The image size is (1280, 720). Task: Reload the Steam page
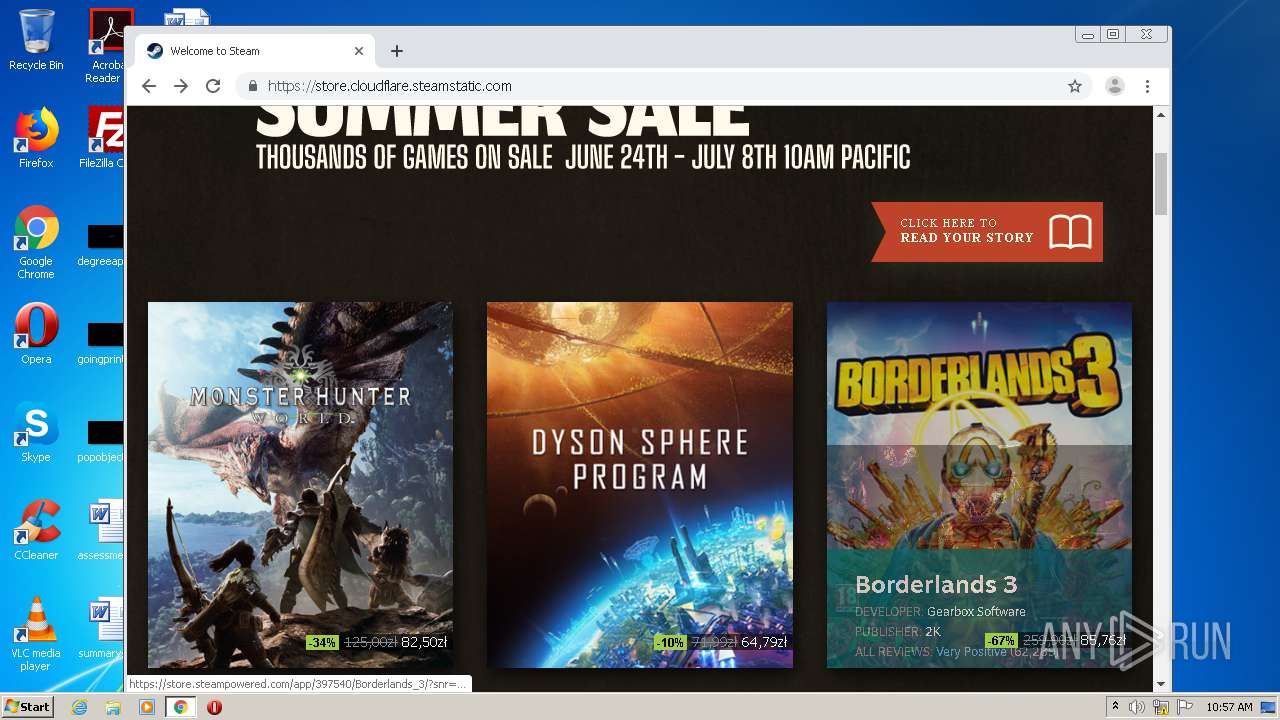(x=213, y=86)
